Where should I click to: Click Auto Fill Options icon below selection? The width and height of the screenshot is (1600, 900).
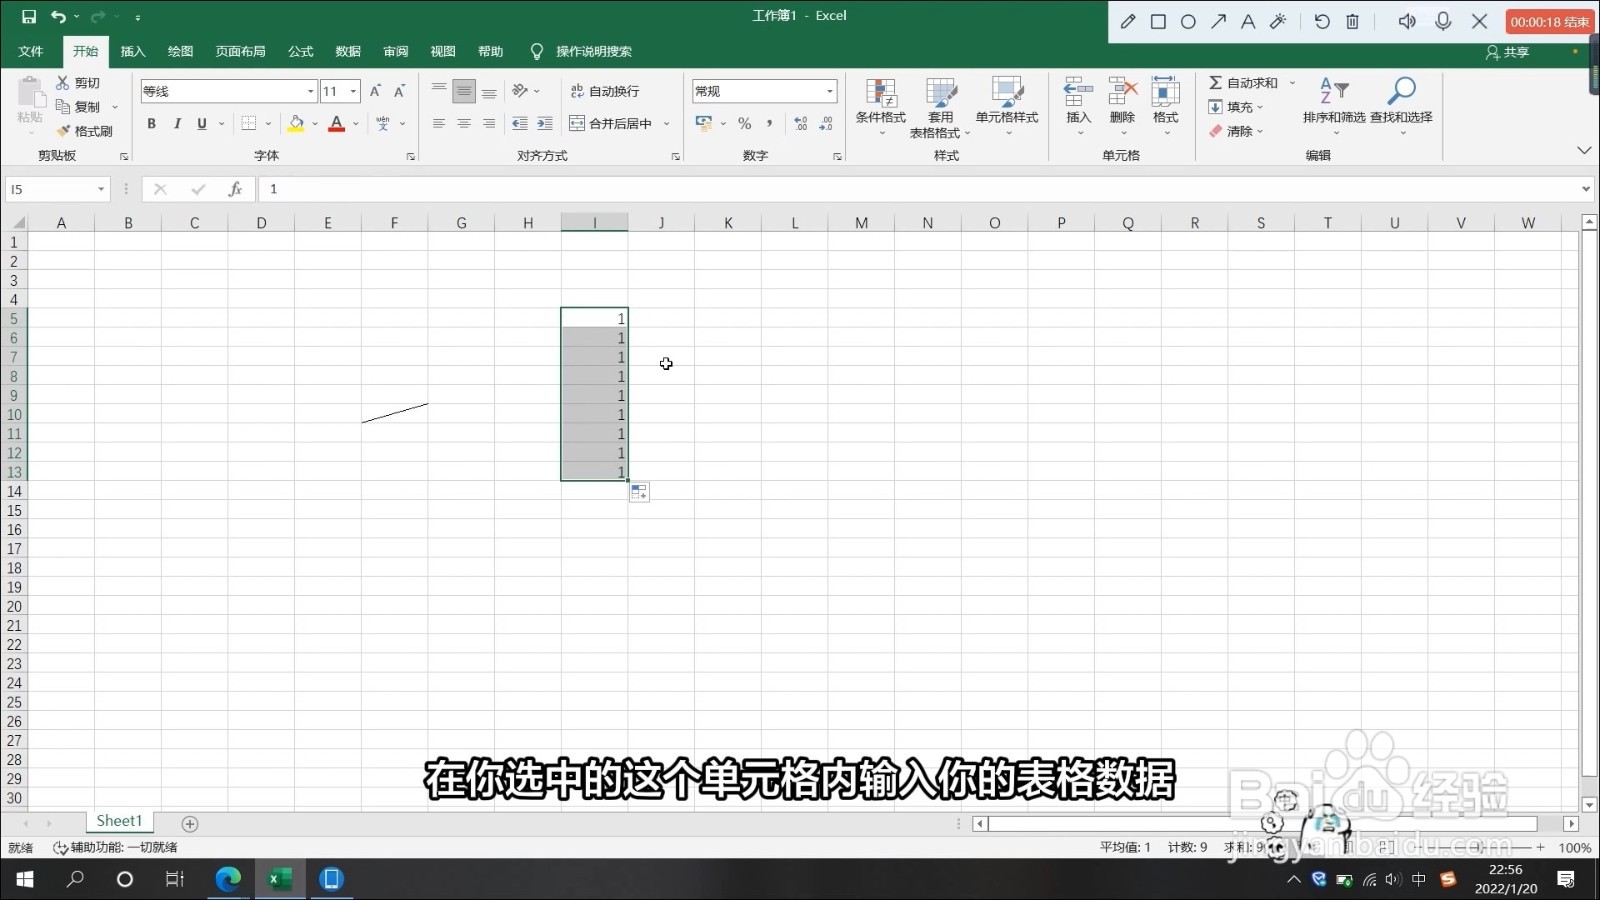[639, 492]
